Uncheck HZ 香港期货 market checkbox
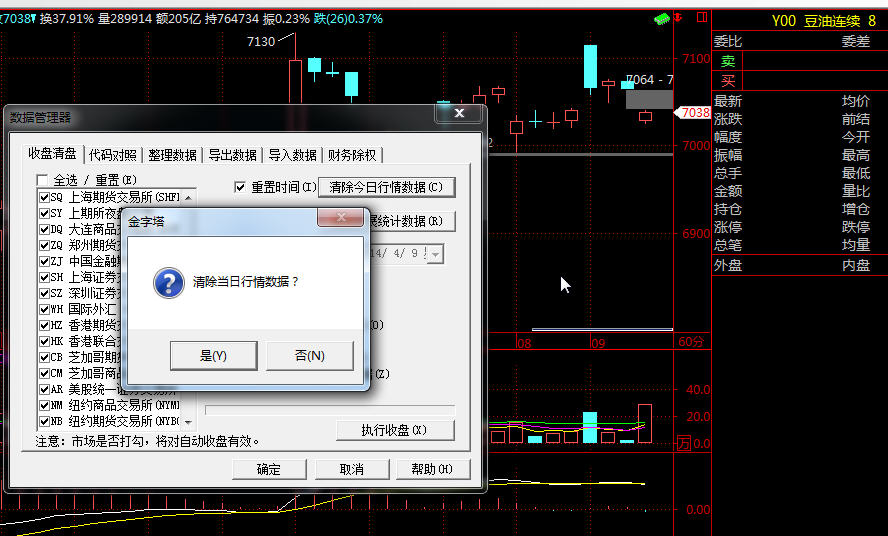The image size is (888, 536). (x=44, y=325)
